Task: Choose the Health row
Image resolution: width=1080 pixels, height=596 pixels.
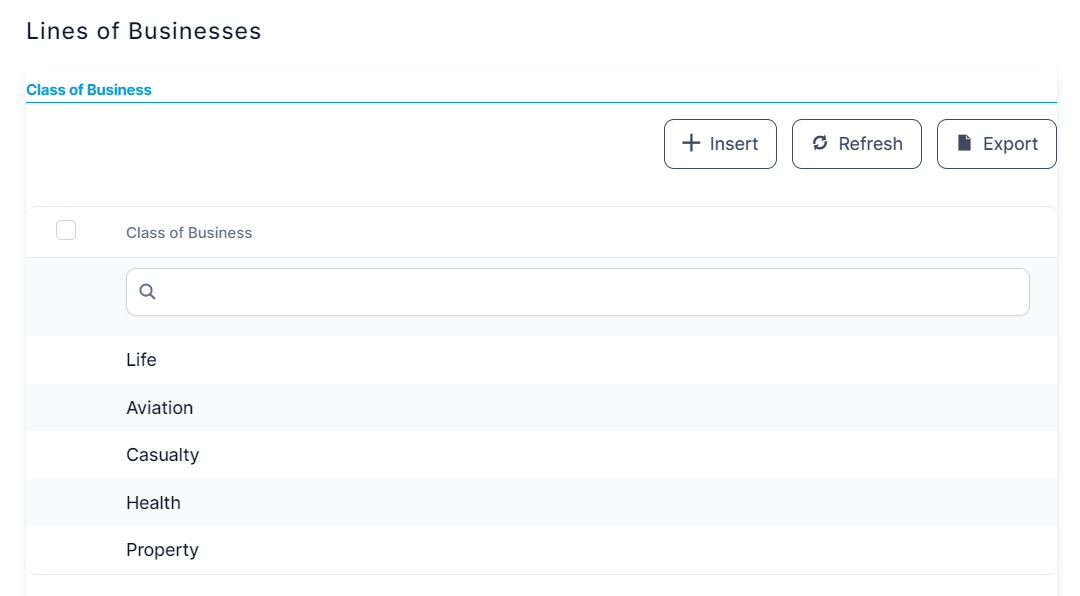Action: click(153, 503)
